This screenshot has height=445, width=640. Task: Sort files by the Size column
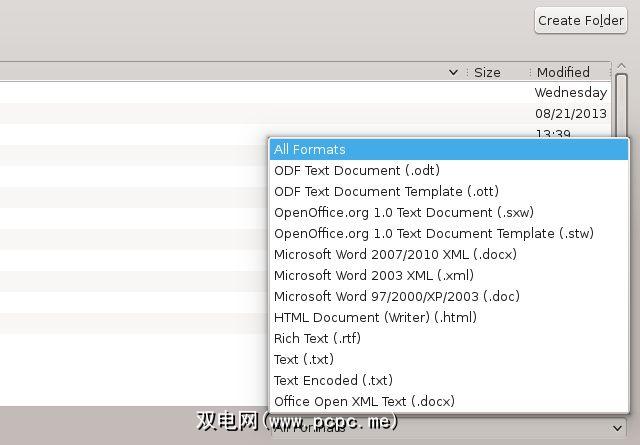[x=498, y=72]
